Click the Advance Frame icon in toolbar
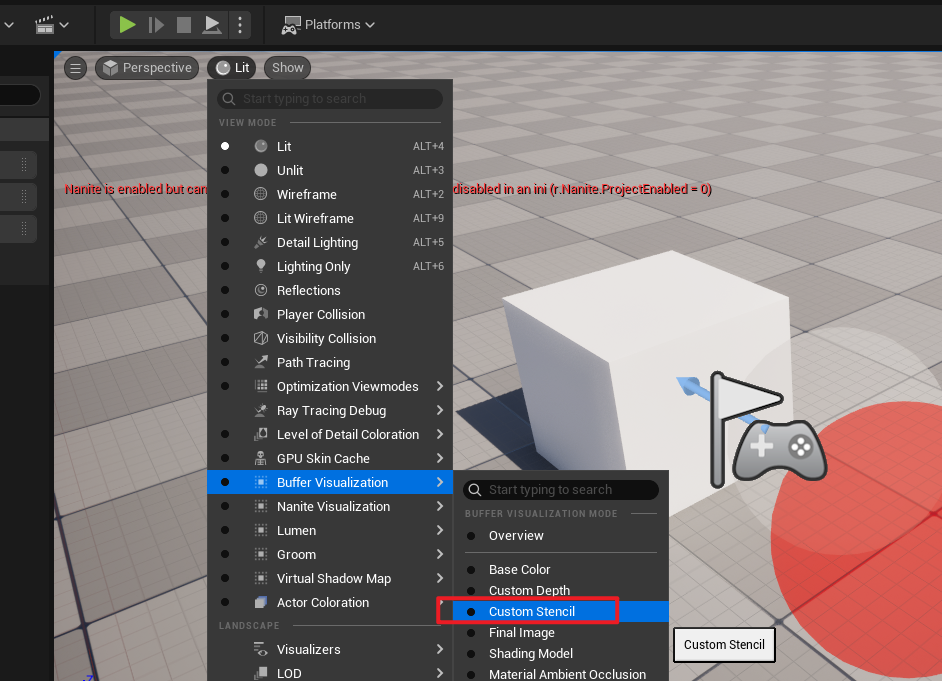This screenshot has width=942, height=681. coord(156,25)
